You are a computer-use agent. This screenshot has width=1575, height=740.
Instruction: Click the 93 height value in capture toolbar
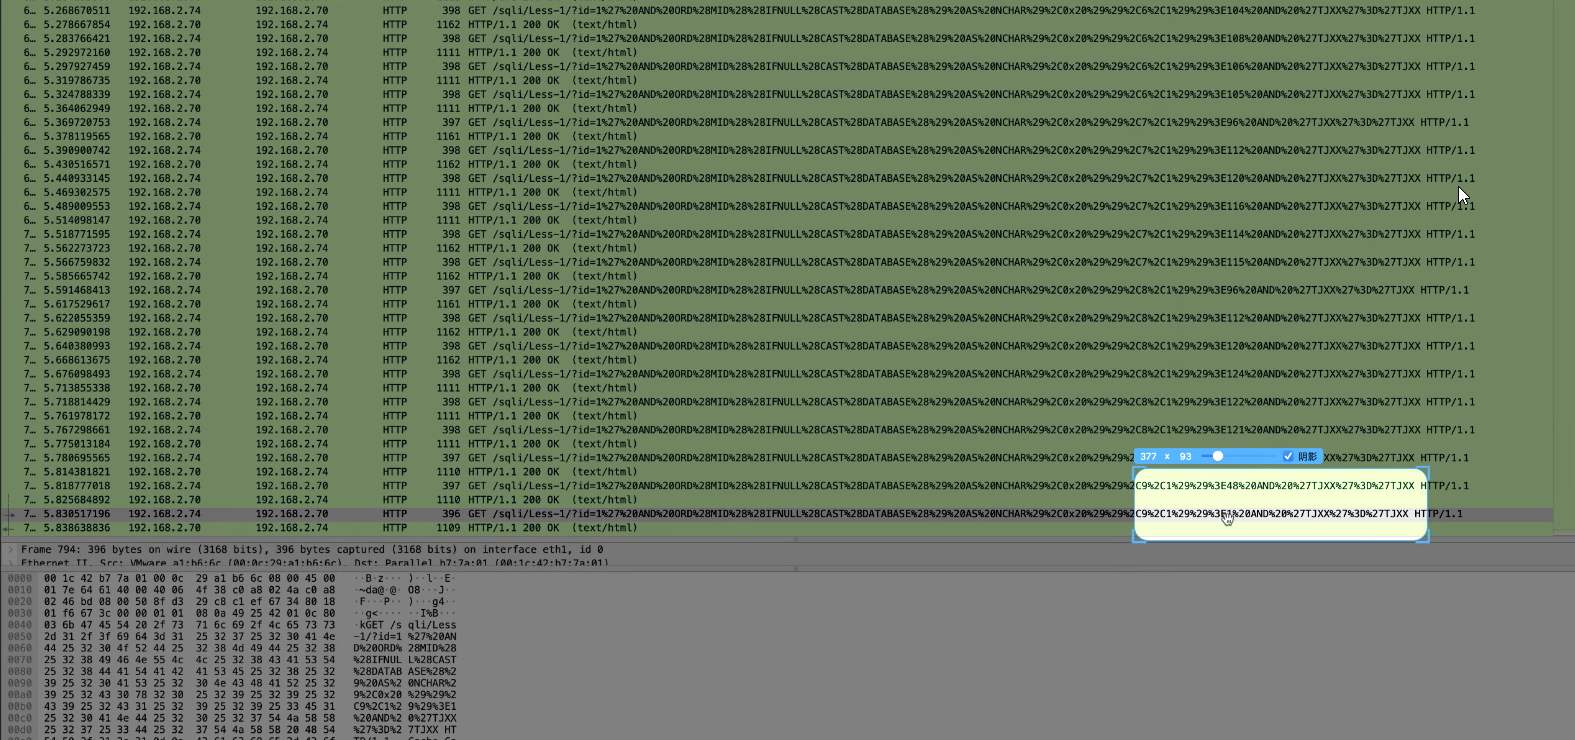[x=1185, y=456]
